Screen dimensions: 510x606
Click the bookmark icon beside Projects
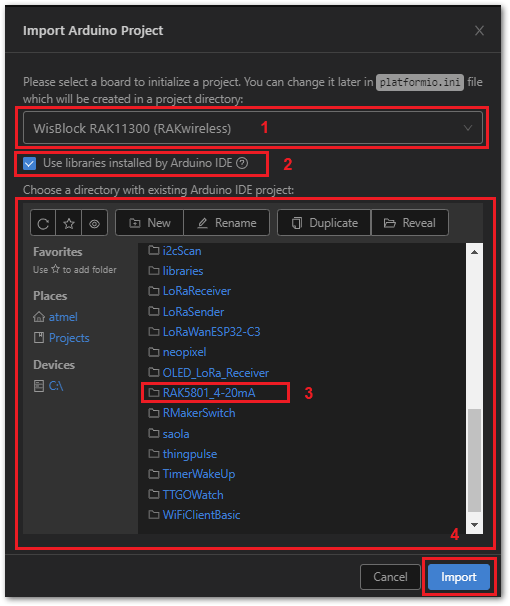click(x=39, y=338)
